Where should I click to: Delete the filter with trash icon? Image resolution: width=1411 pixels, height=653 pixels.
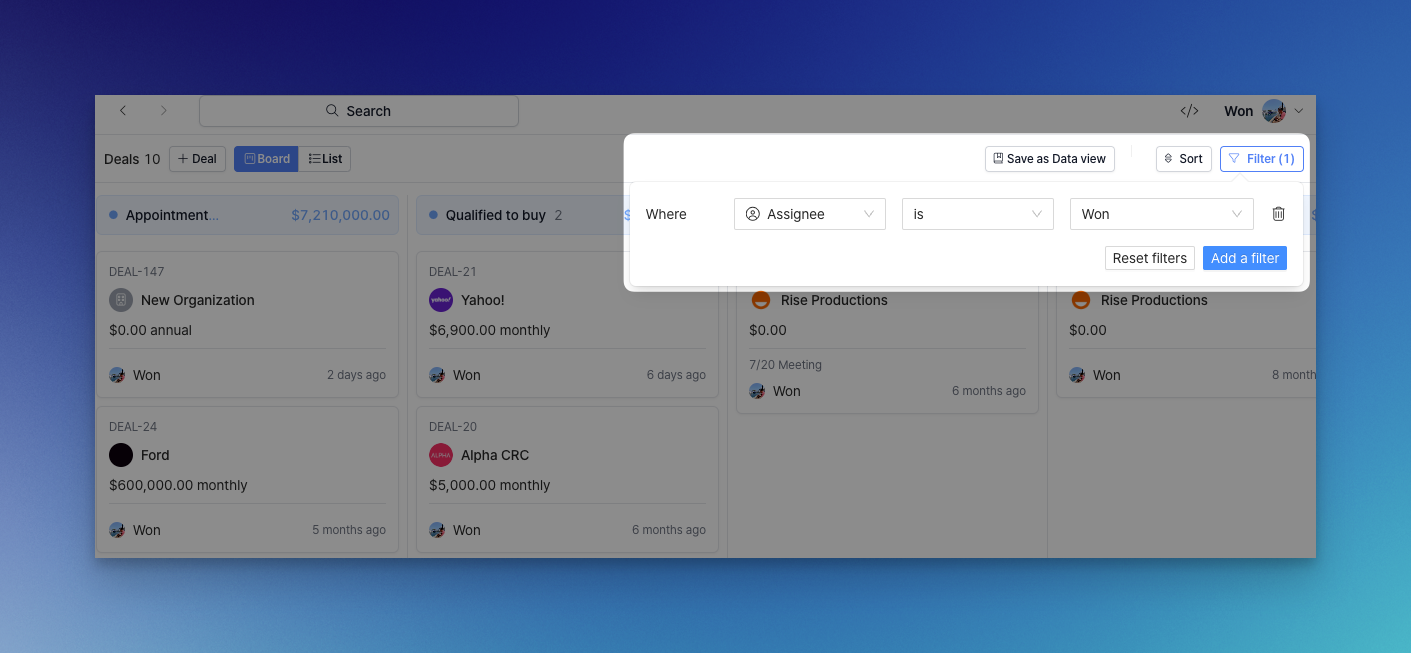click(1278, 214)
